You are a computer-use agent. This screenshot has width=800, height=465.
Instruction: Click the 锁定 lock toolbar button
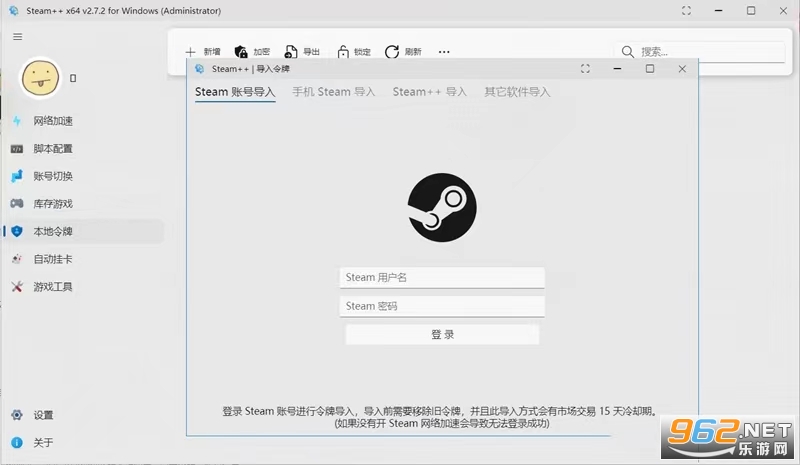pos(353,52)
